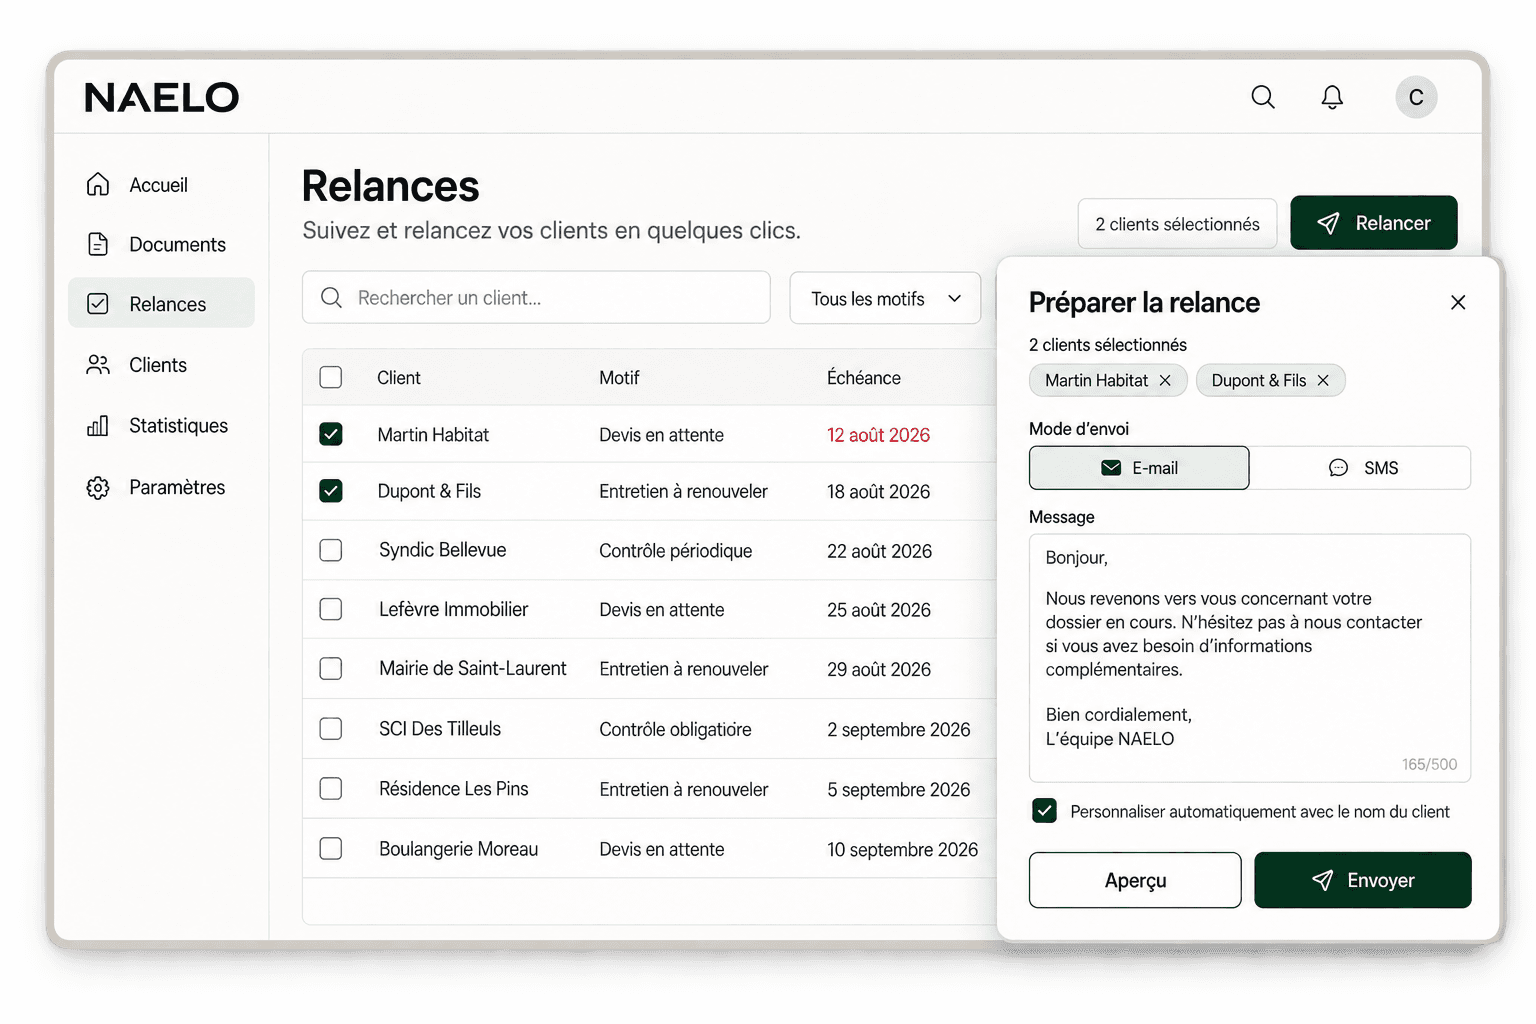Image resolution: width=1536 pixels, height=1024 pixels.
Task: Select E-mail send mode
Action: [x=1139, y=468]
